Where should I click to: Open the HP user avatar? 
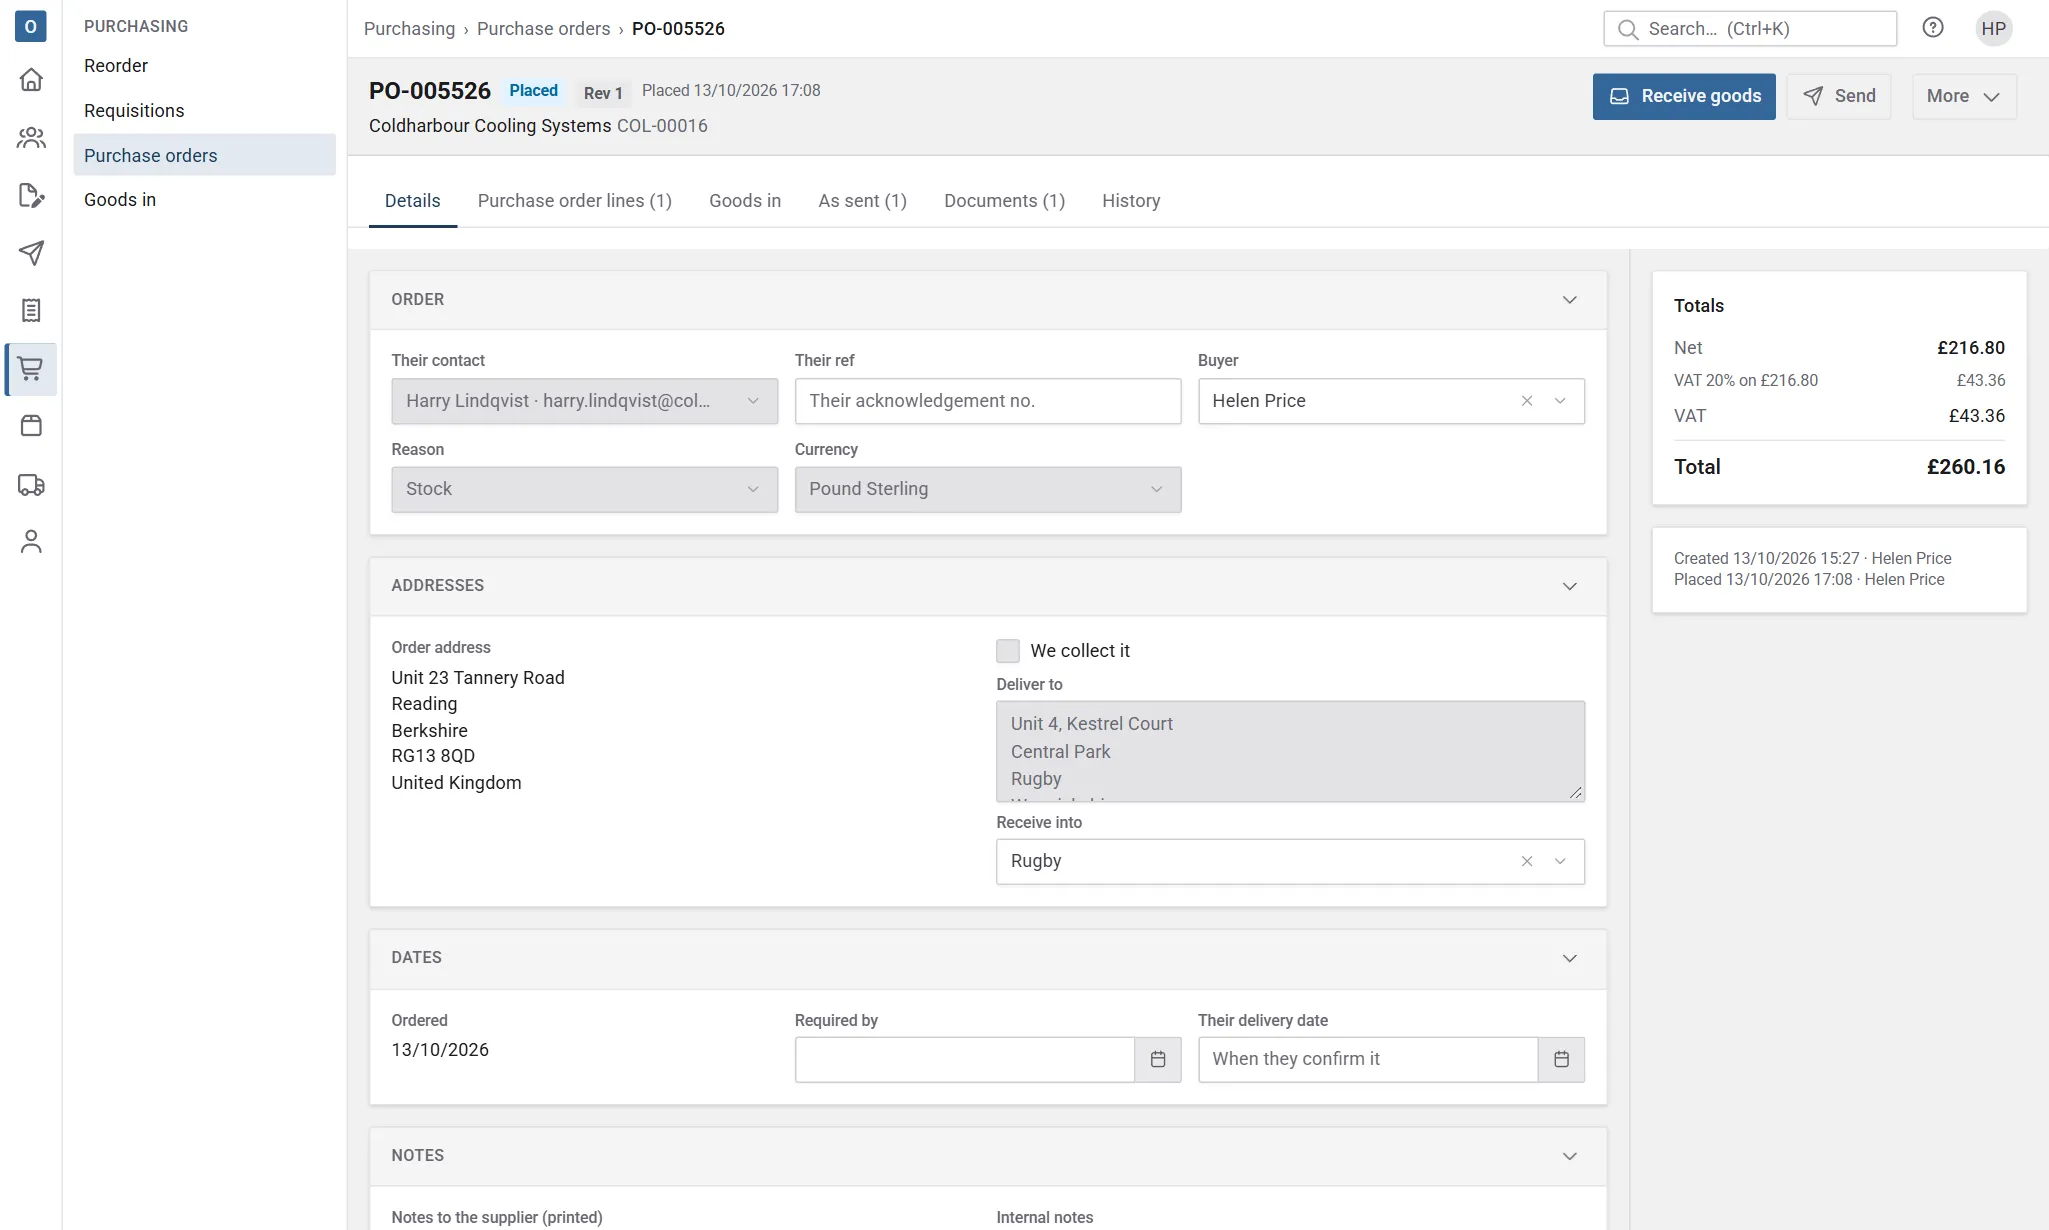pyautogui.click(x=1994, y=28)
